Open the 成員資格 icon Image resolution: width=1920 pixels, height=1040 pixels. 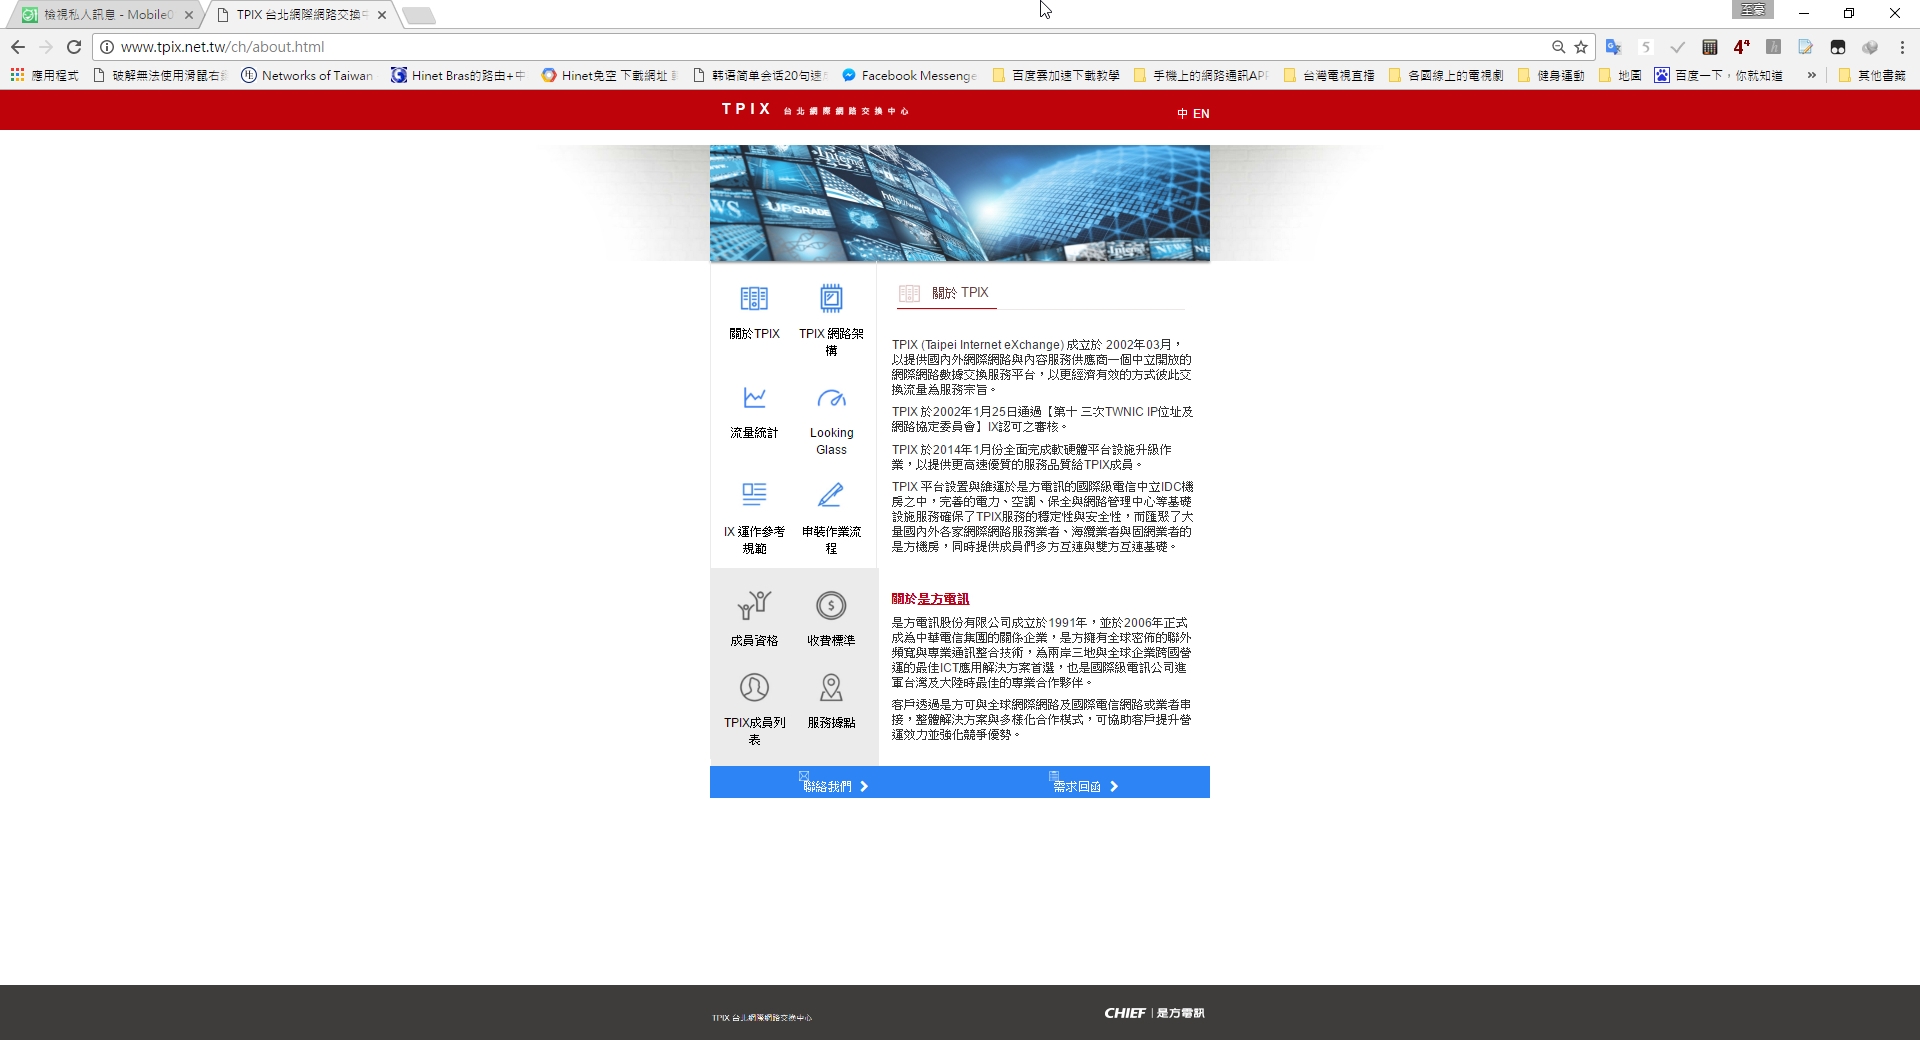(x=754, y=605)
